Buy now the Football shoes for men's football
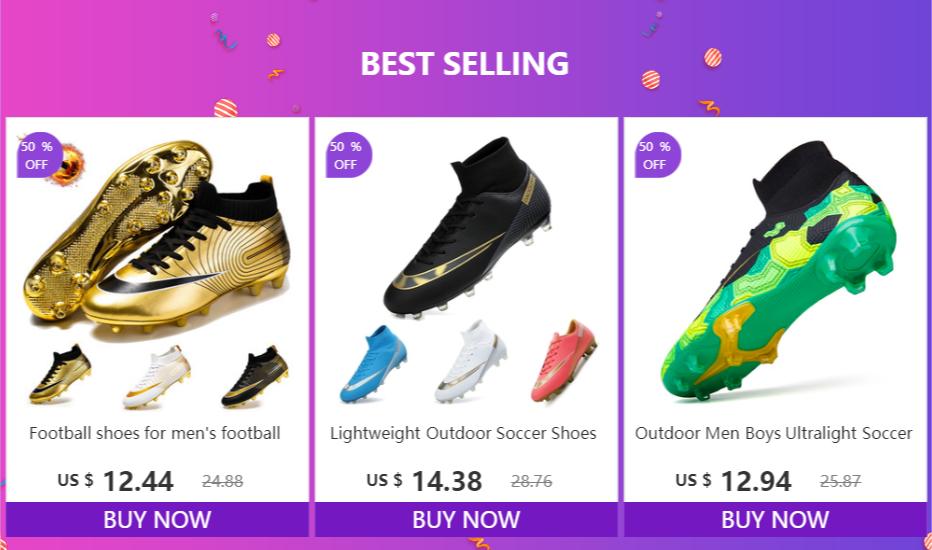This screenshot has width=932, height=550. (x=158, y=520)
